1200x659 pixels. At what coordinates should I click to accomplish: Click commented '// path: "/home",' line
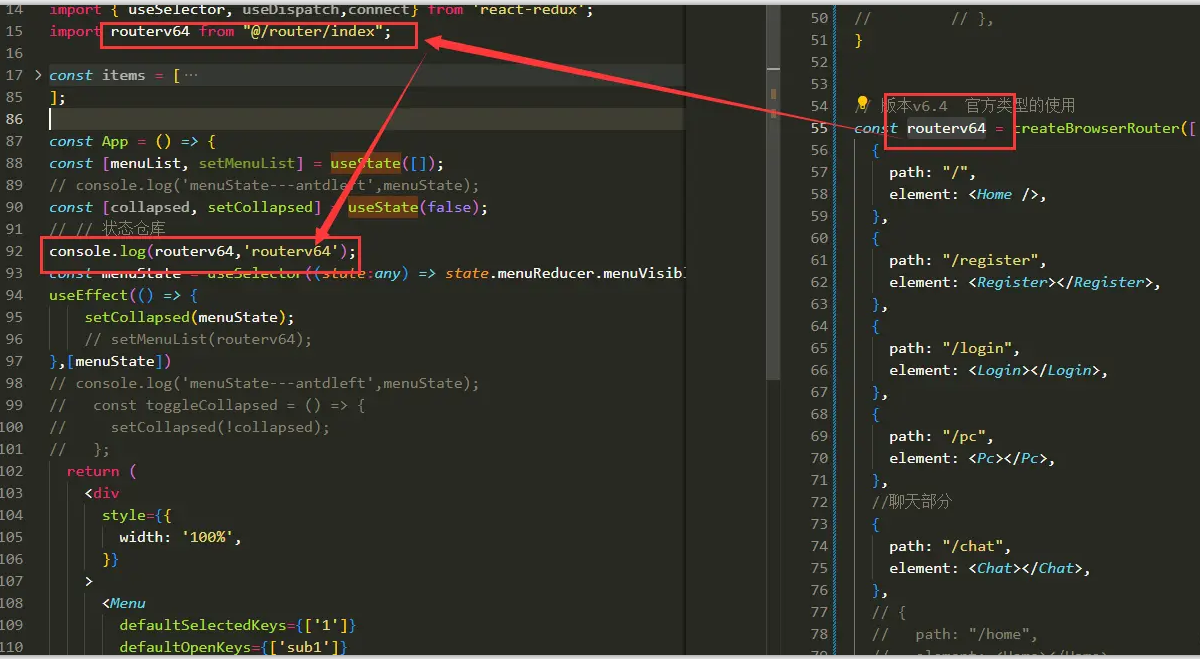click(x=955, y=634)
